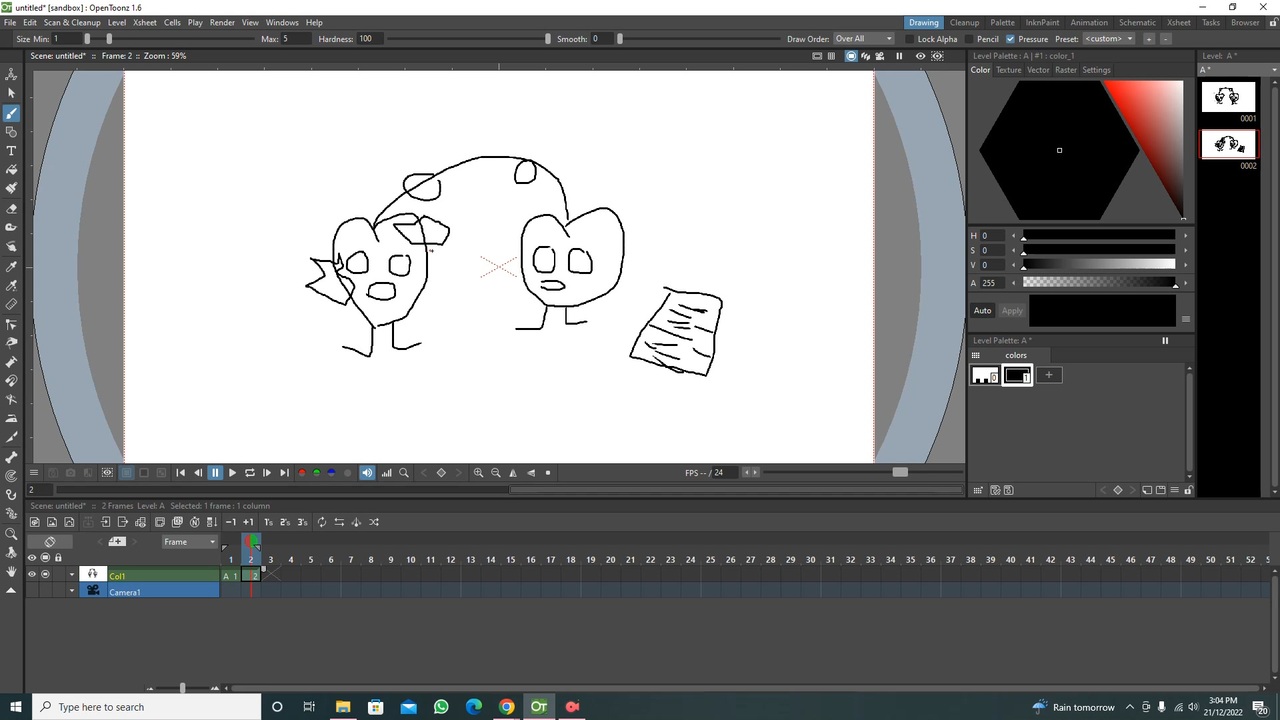
Task: Hide Col1 with its preview eye toggle
Action: pyautogui.click(x=31, y=575)
